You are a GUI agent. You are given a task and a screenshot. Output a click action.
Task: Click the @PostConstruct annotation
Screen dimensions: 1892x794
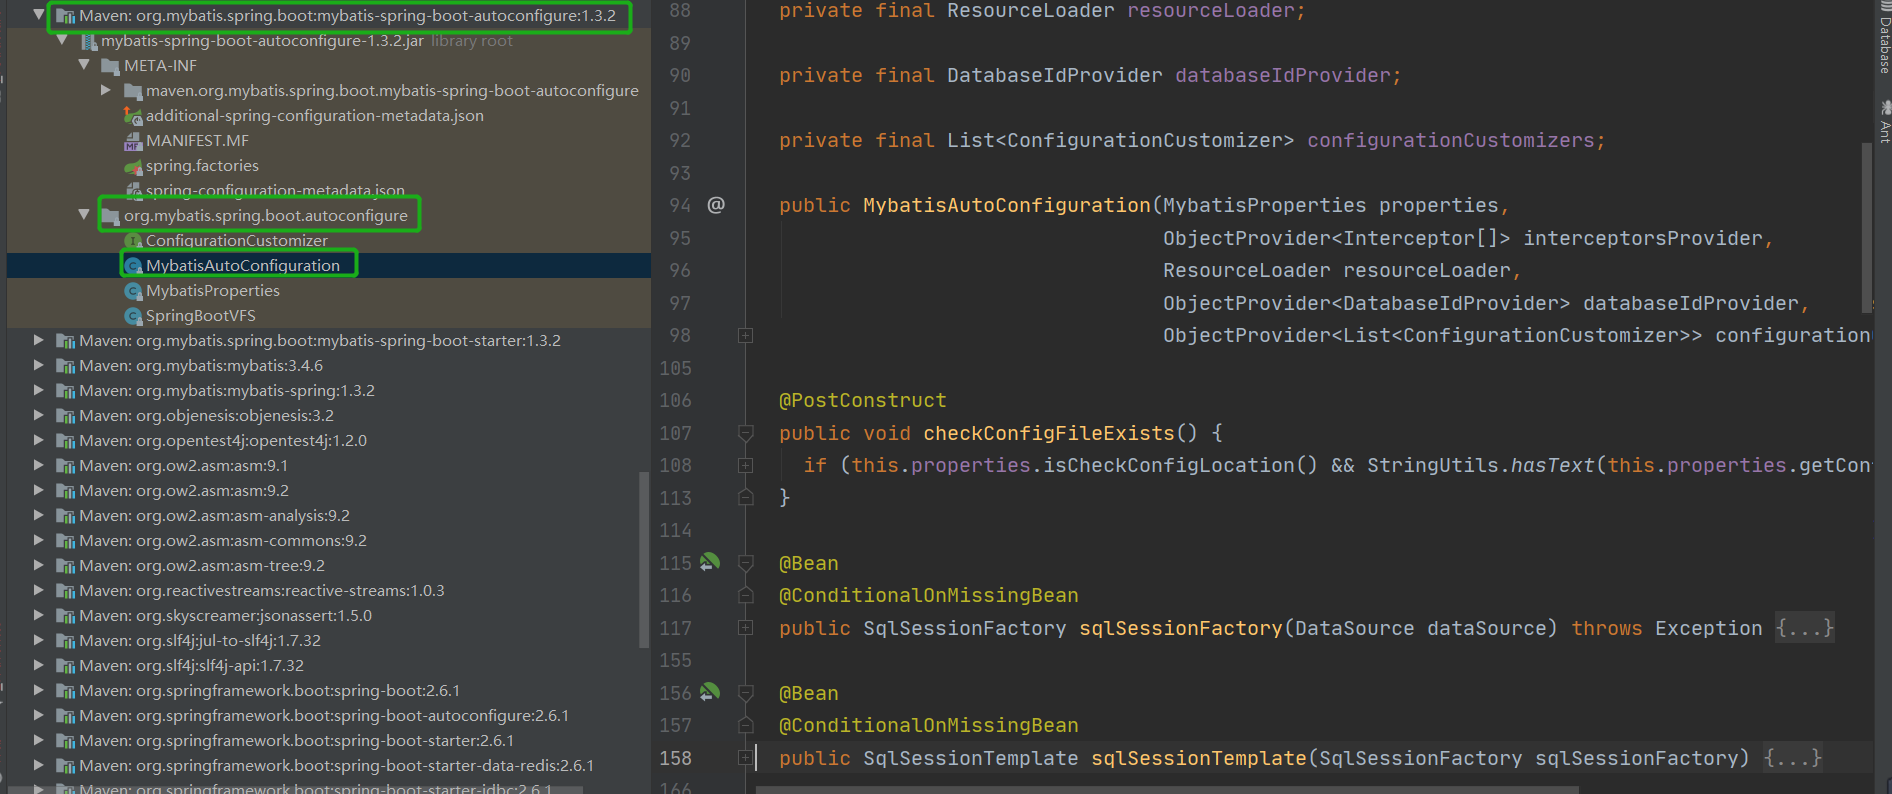[x=863, y=400]
